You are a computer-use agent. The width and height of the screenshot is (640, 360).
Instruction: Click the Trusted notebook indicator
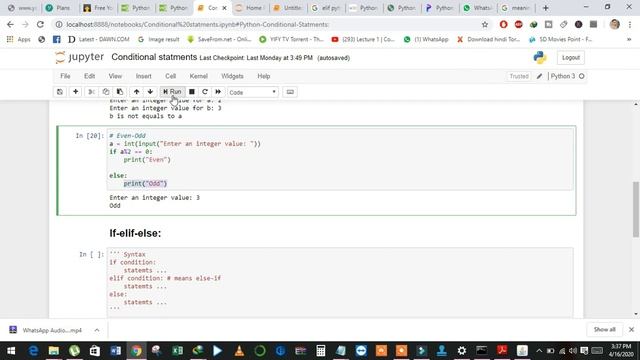tap(519, 76)
